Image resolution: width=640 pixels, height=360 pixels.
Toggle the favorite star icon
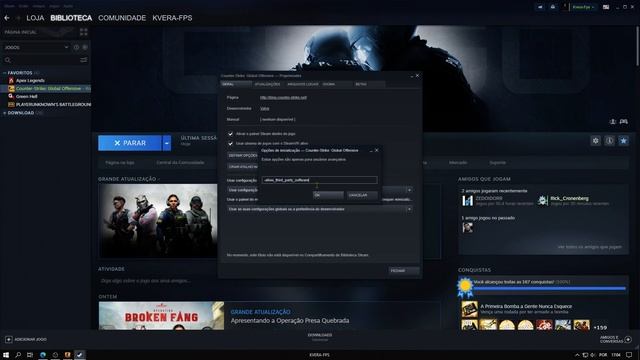coord(623,141)
